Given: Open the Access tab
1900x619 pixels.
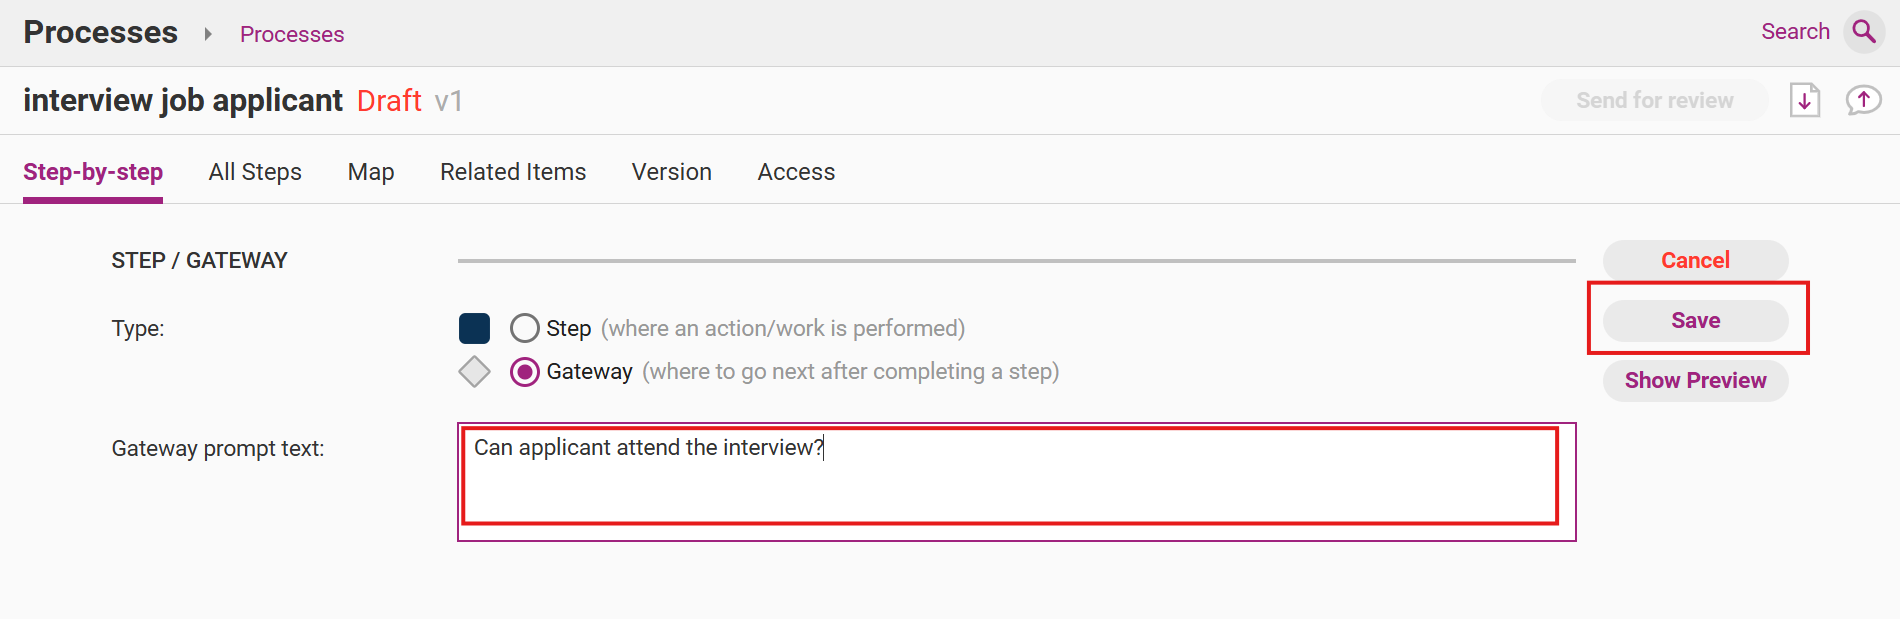Looking at the screenshot, I should click(796, 172).
